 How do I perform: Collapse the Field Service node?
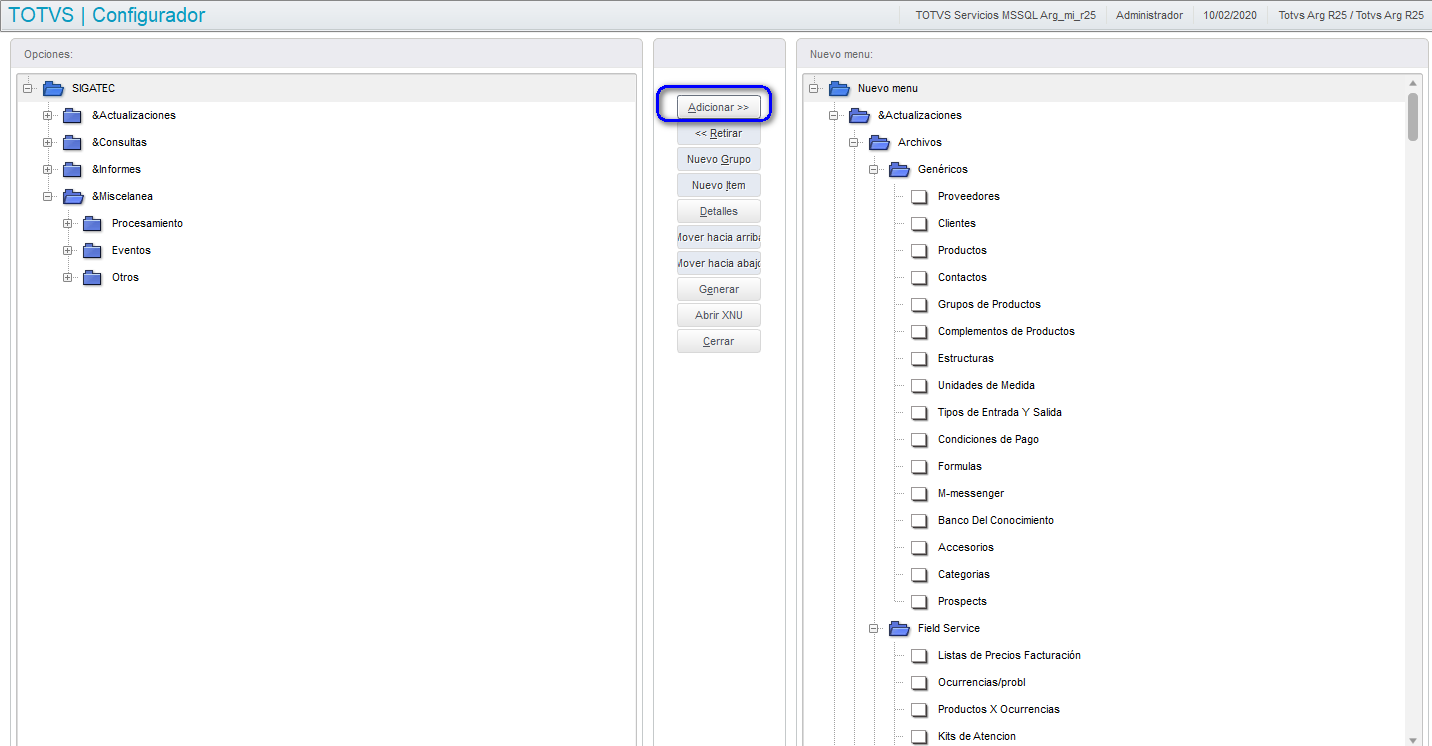click(x=874, y=629)
